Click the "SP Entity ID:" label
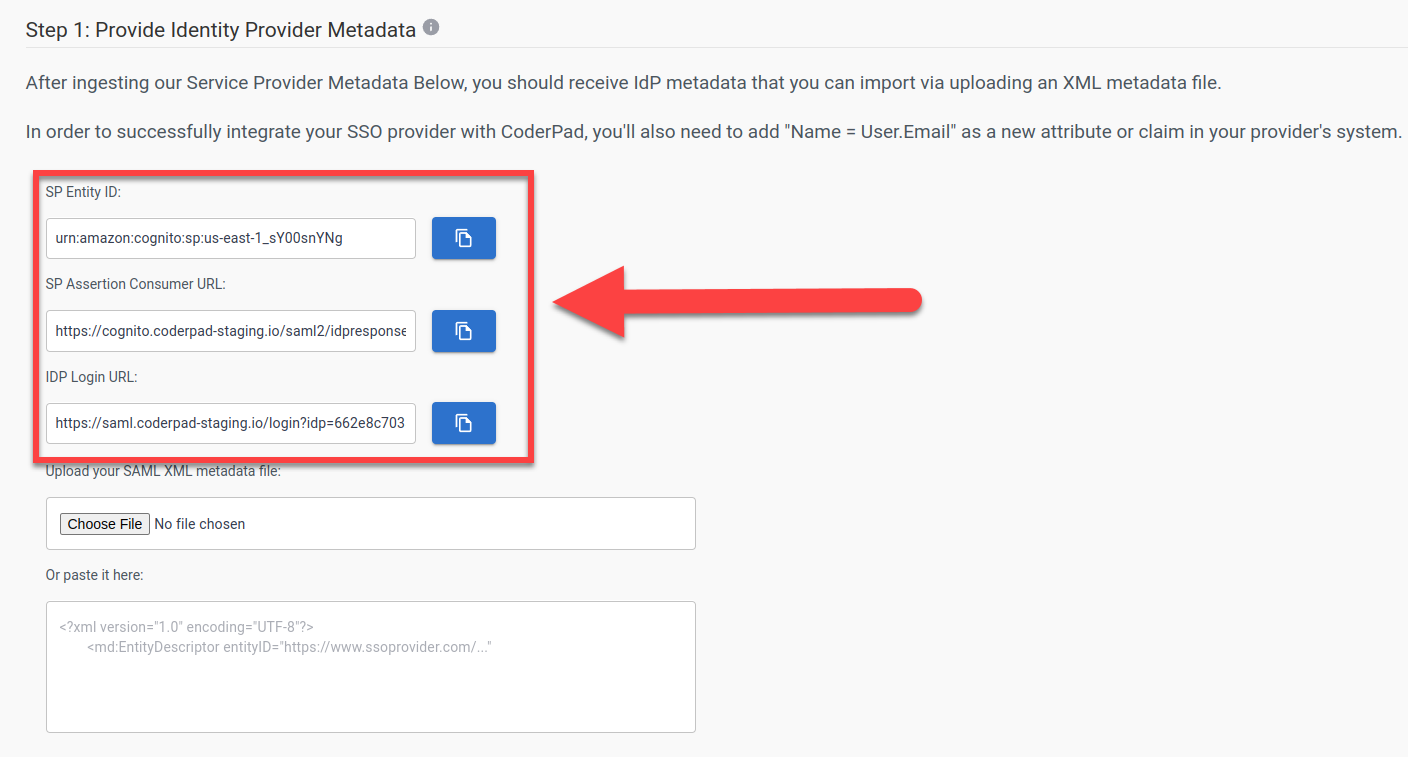The height and width of the screenshot is (758, 1427). pos(83,191)
